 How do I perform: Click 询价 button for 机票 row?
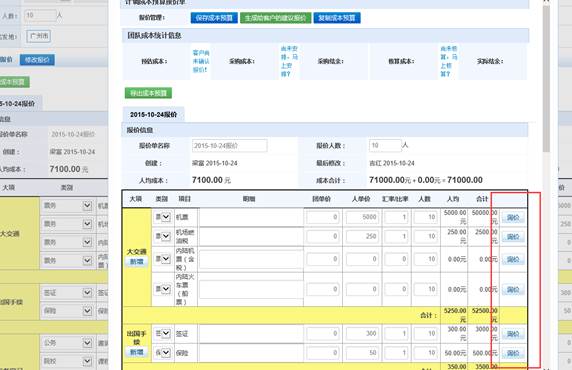click(513, 217)
